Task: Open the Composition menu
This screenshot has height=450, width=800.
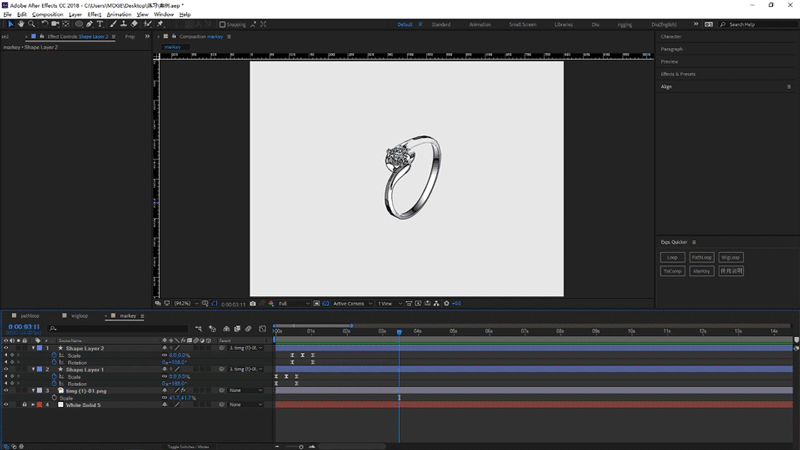Action: click(x=47, y=14)
